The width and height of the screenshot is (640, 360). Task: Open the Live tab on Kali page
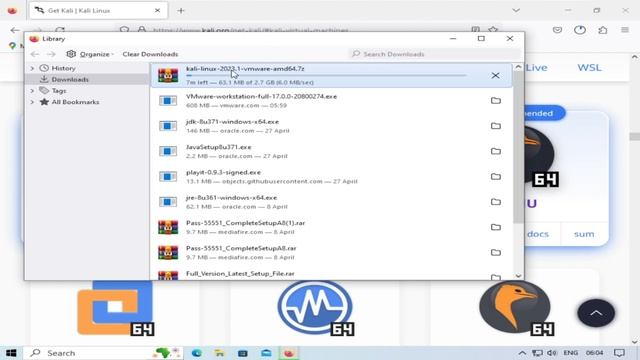click(536, 68)
